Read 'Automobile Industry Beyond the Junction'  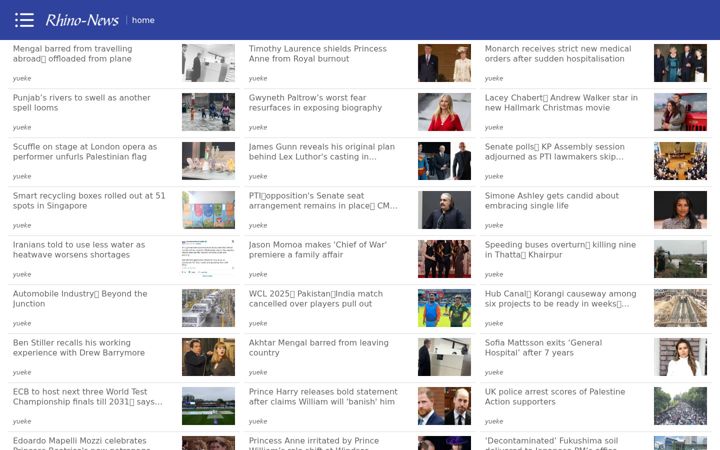[80, 299]
